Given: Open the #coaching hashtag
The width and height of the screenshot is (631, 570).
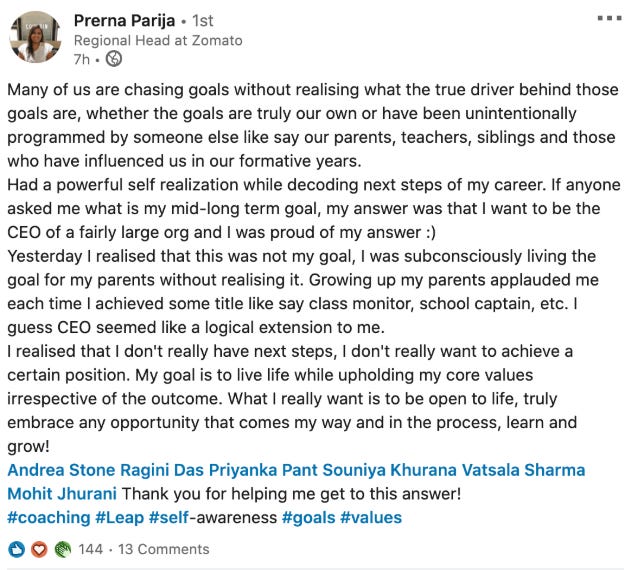Looking at the screenshot, I should 49,517.
